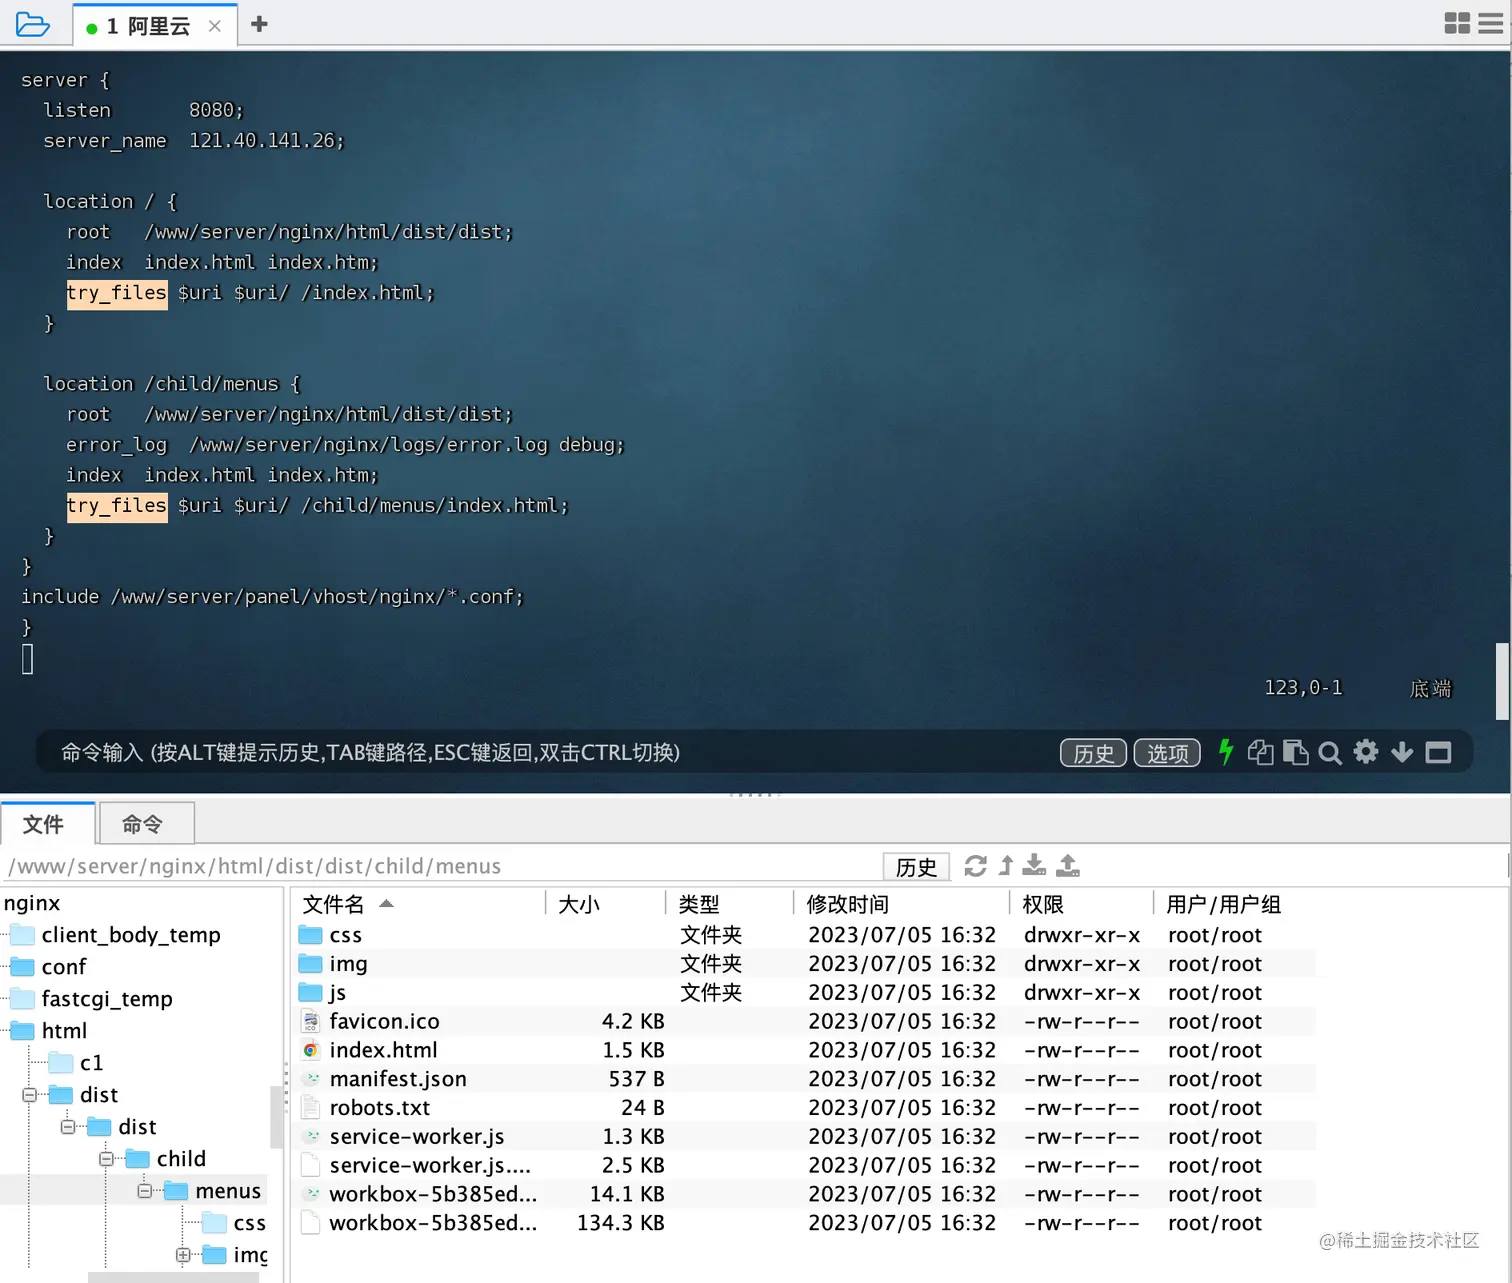Open the grid layout view icon

pyautogui.click(x=1457, y=23)
